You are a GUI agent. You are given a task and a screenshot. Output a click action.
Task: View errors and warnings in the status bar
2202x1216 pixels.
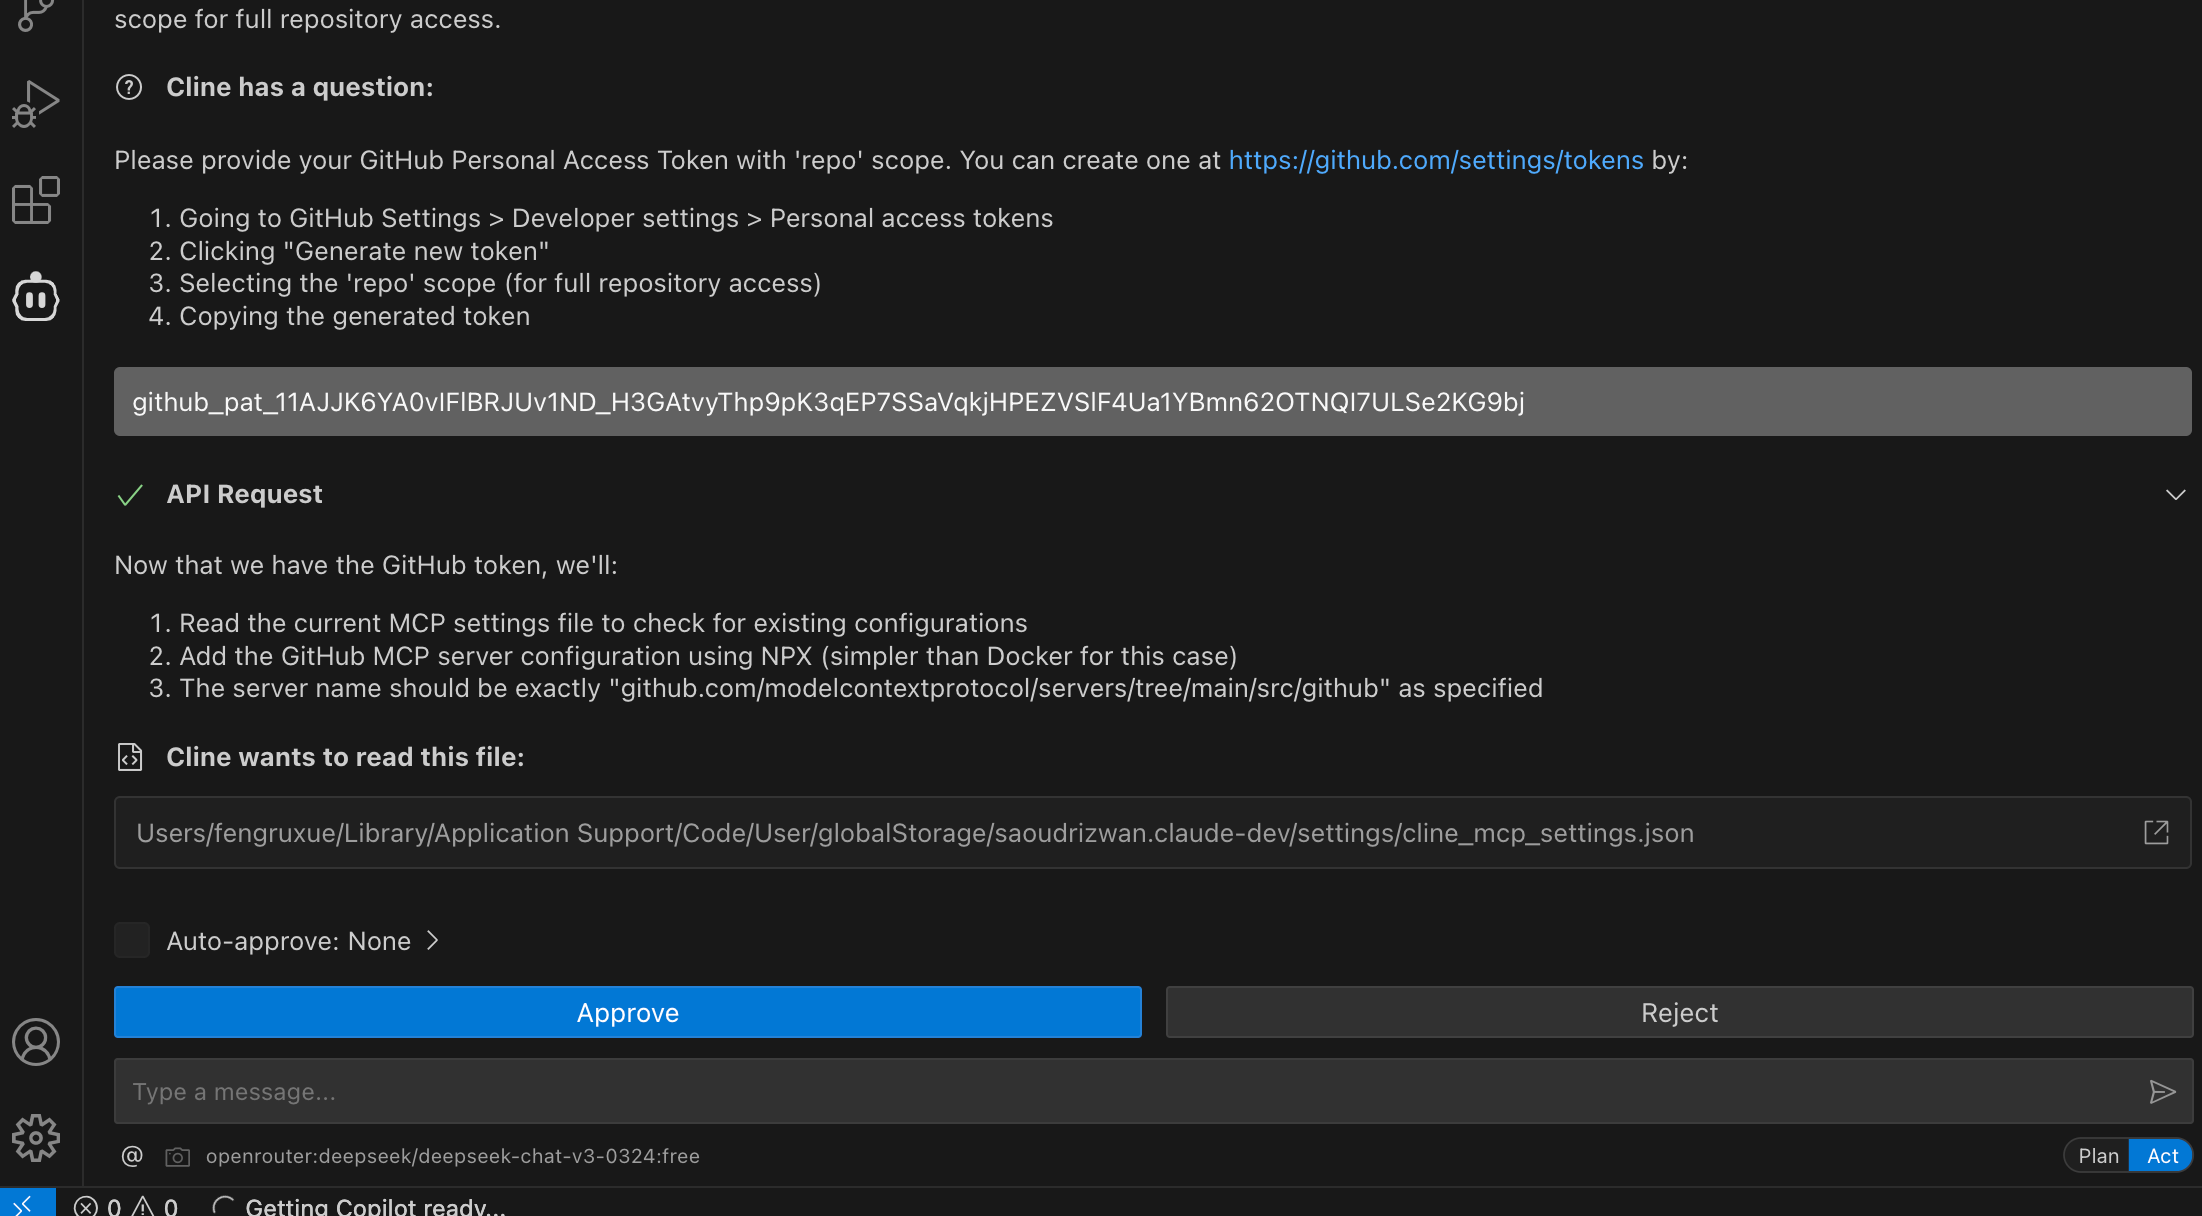click(x=127, y=1205)
